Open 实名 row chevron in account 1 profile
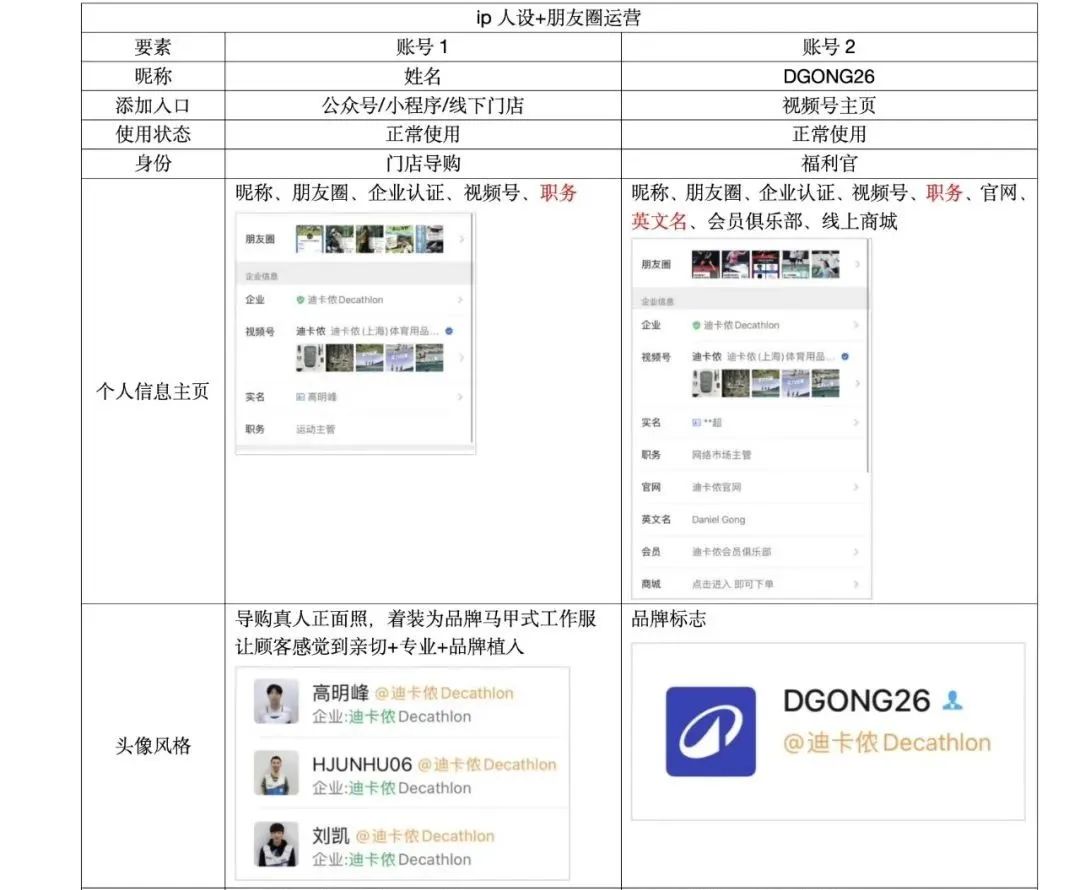This screenshot has height=890, width=1080. [460, 397]
